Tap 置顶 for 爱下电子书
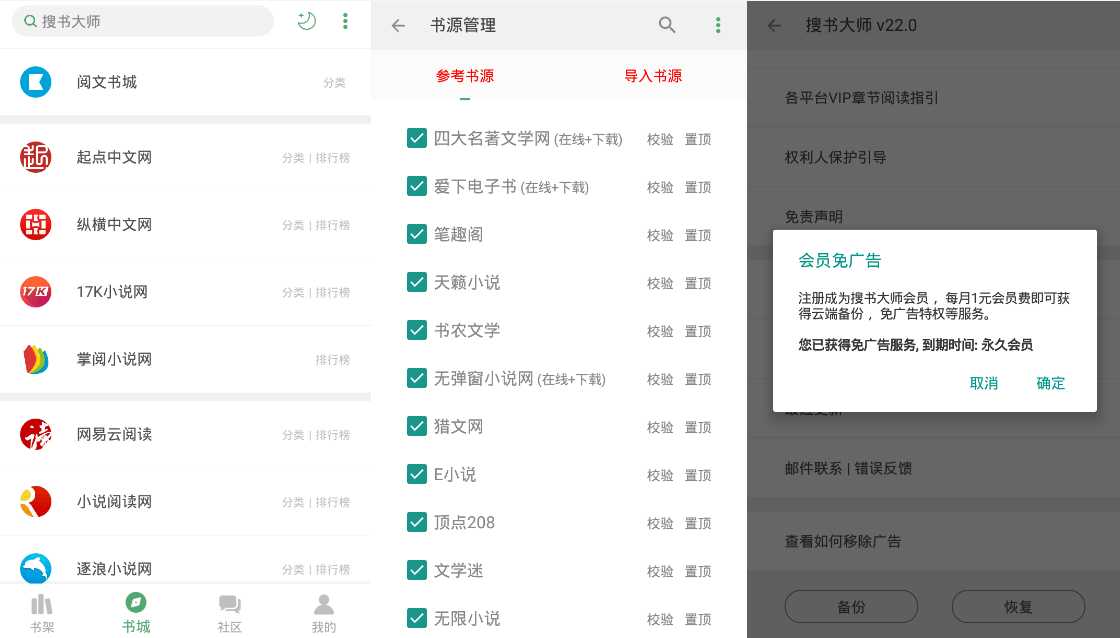This screenshot has width=1120, height=638. 698,187
